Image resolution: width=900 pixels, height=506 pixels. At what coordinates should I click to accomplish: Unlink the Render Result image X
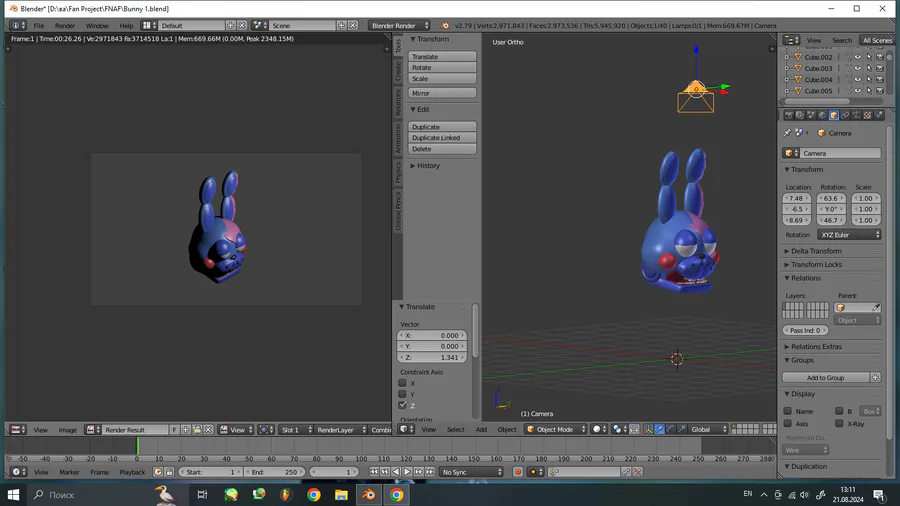[x=208, y=430]
